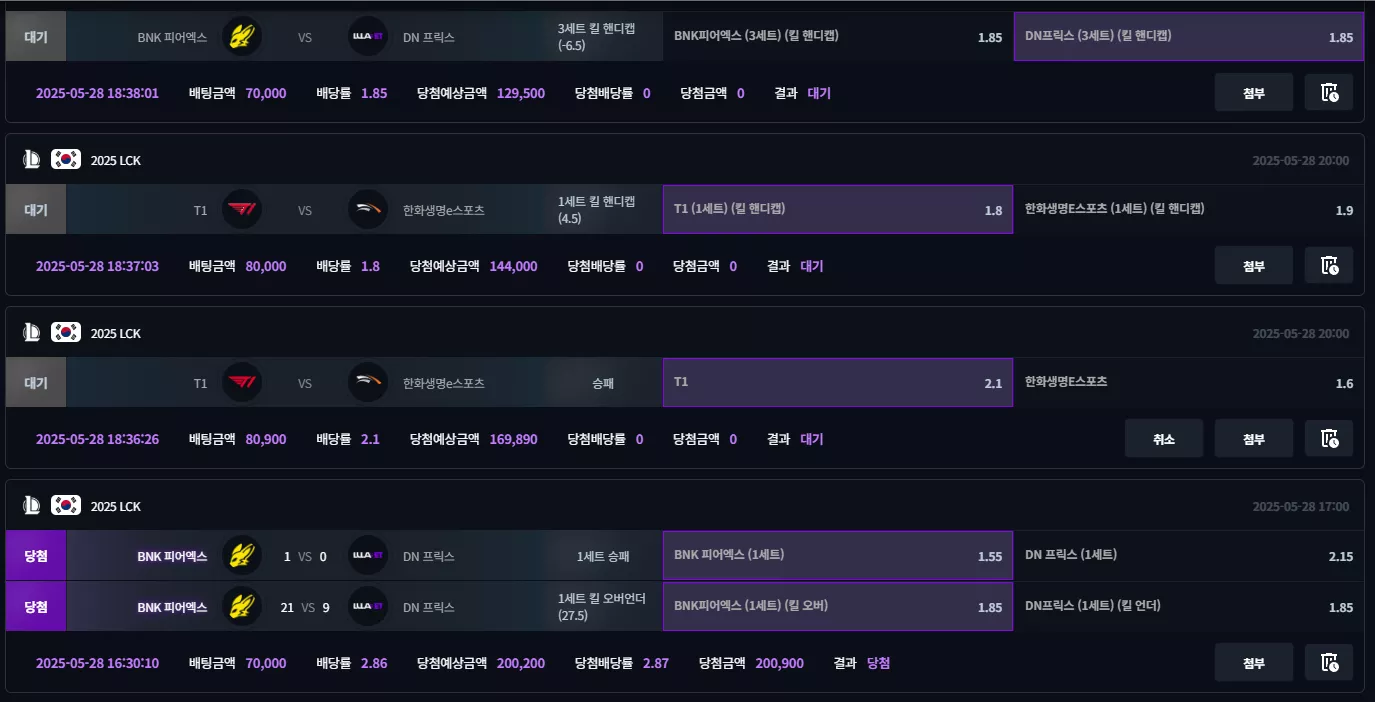This screenshot has width=1375, height=702.
Task: Select the 한화생명E스포츠 (1세트) (킬 핸디캡) 1.9 odds
Action: pos(1188,209)
